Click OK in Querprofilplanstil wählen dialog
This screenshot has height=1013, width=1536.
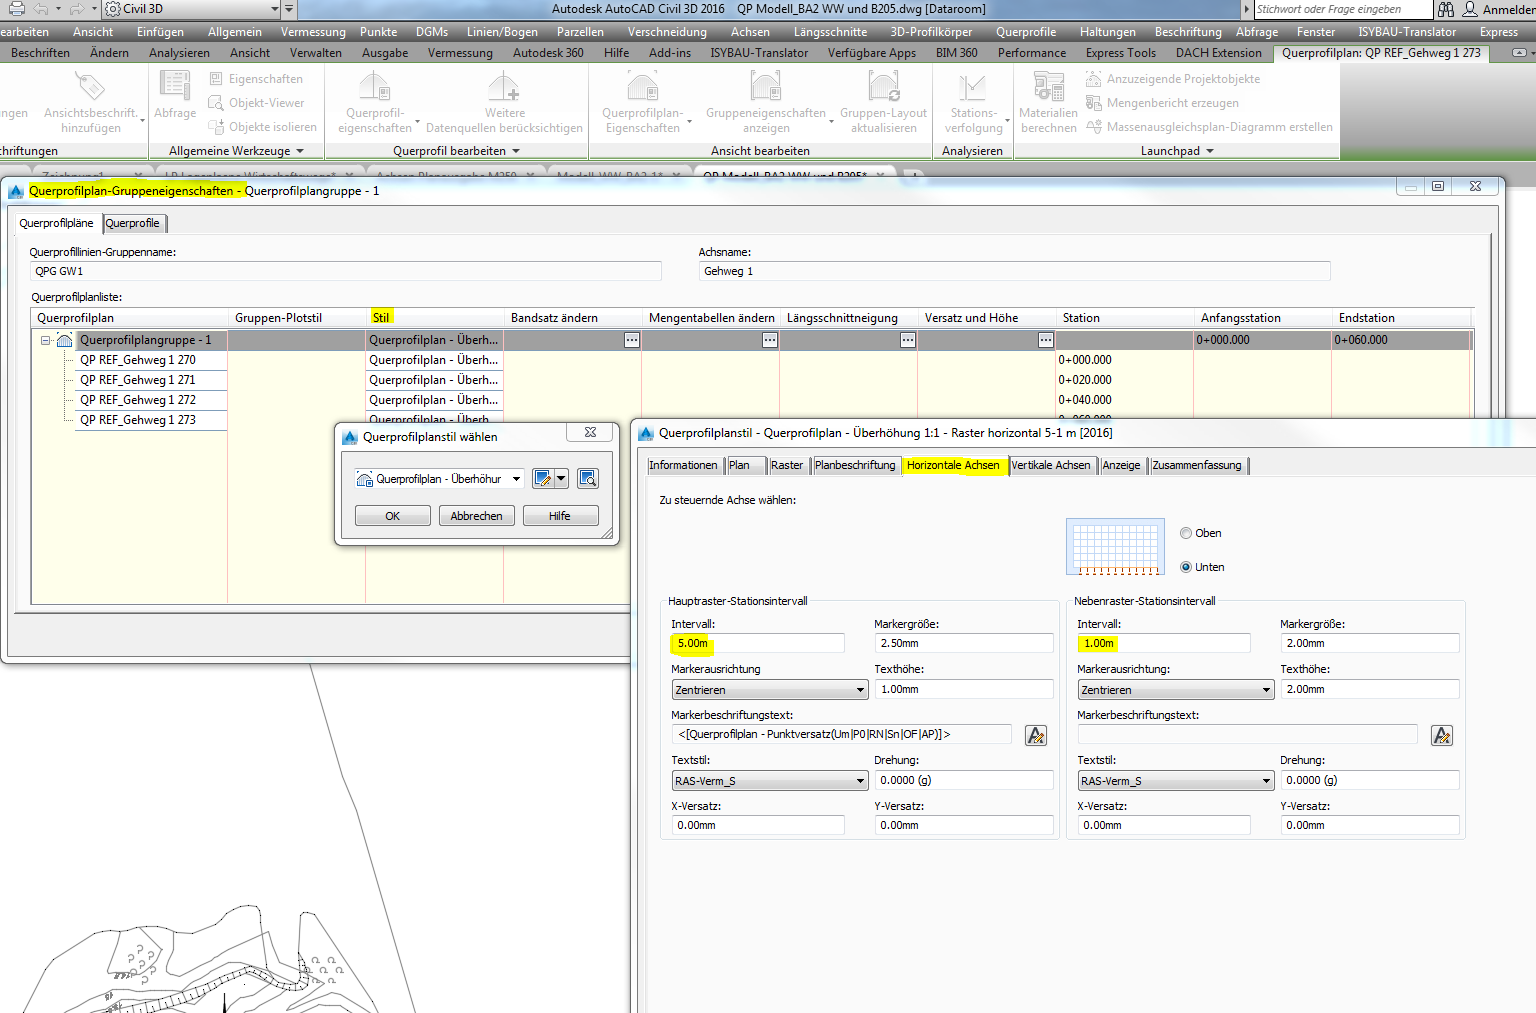(x=393, y=516)
